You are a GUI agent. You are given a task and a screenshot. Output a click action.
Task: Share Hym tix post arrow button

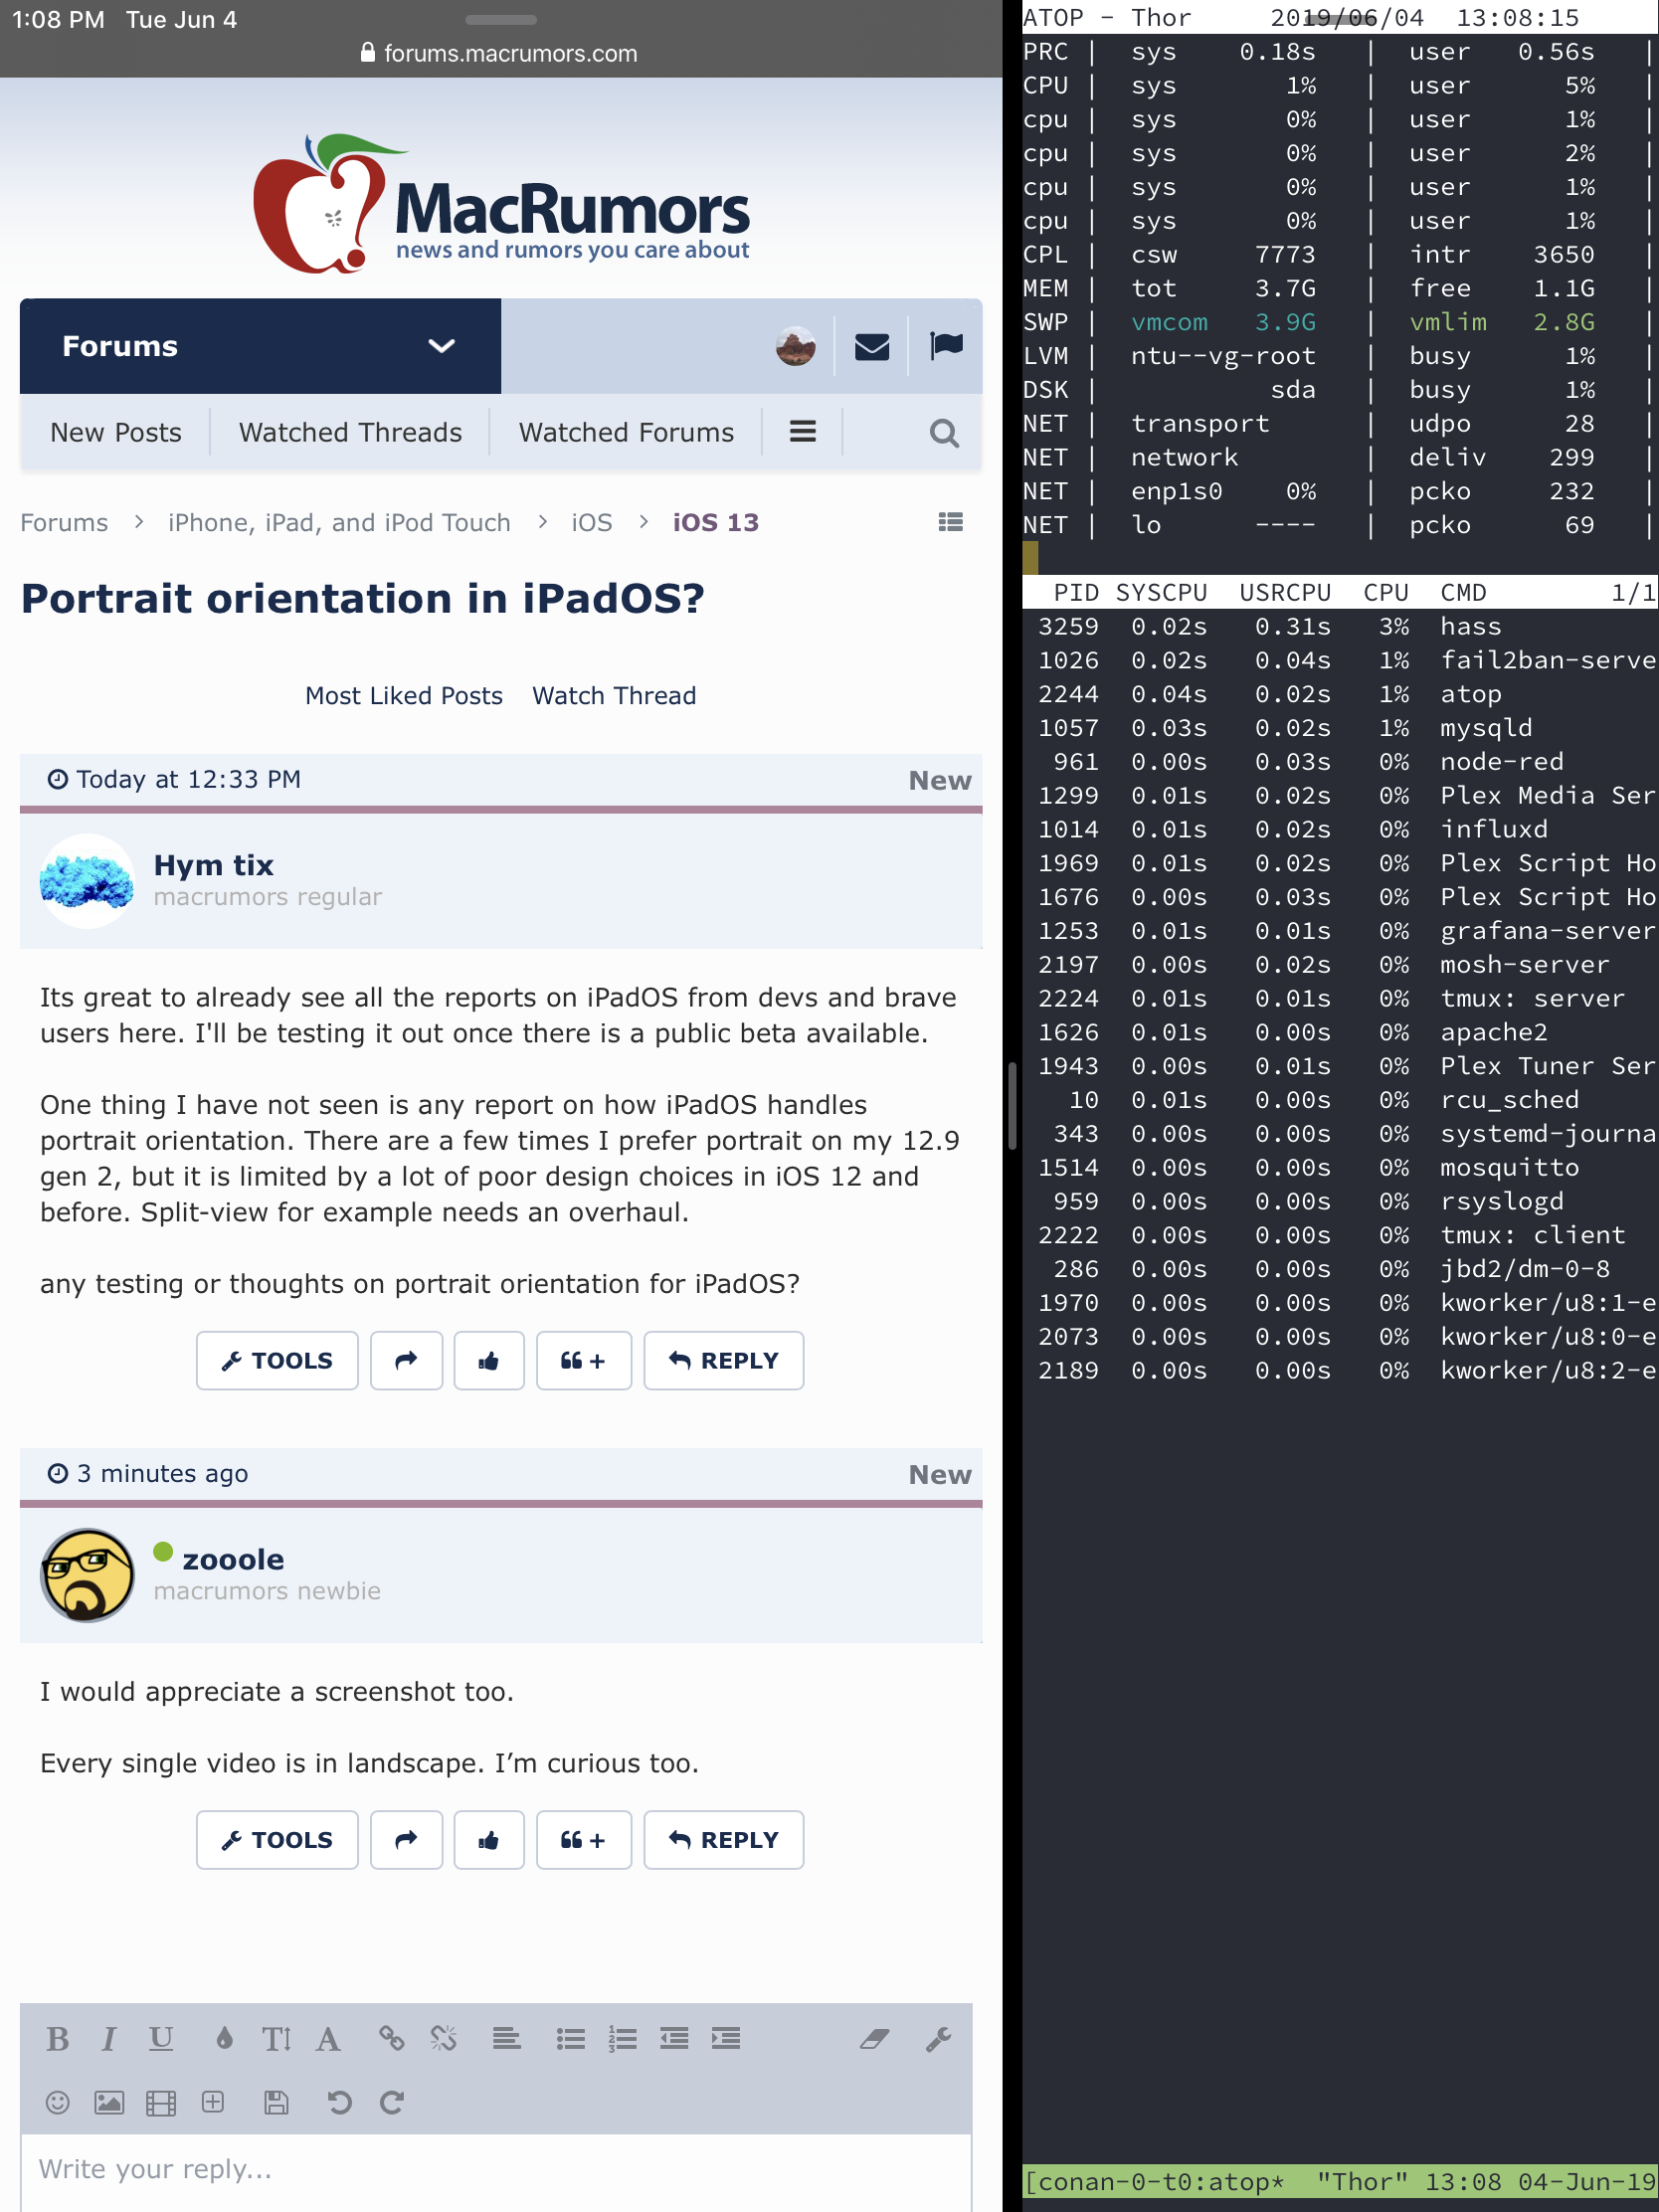click(x=406, y=1361)
